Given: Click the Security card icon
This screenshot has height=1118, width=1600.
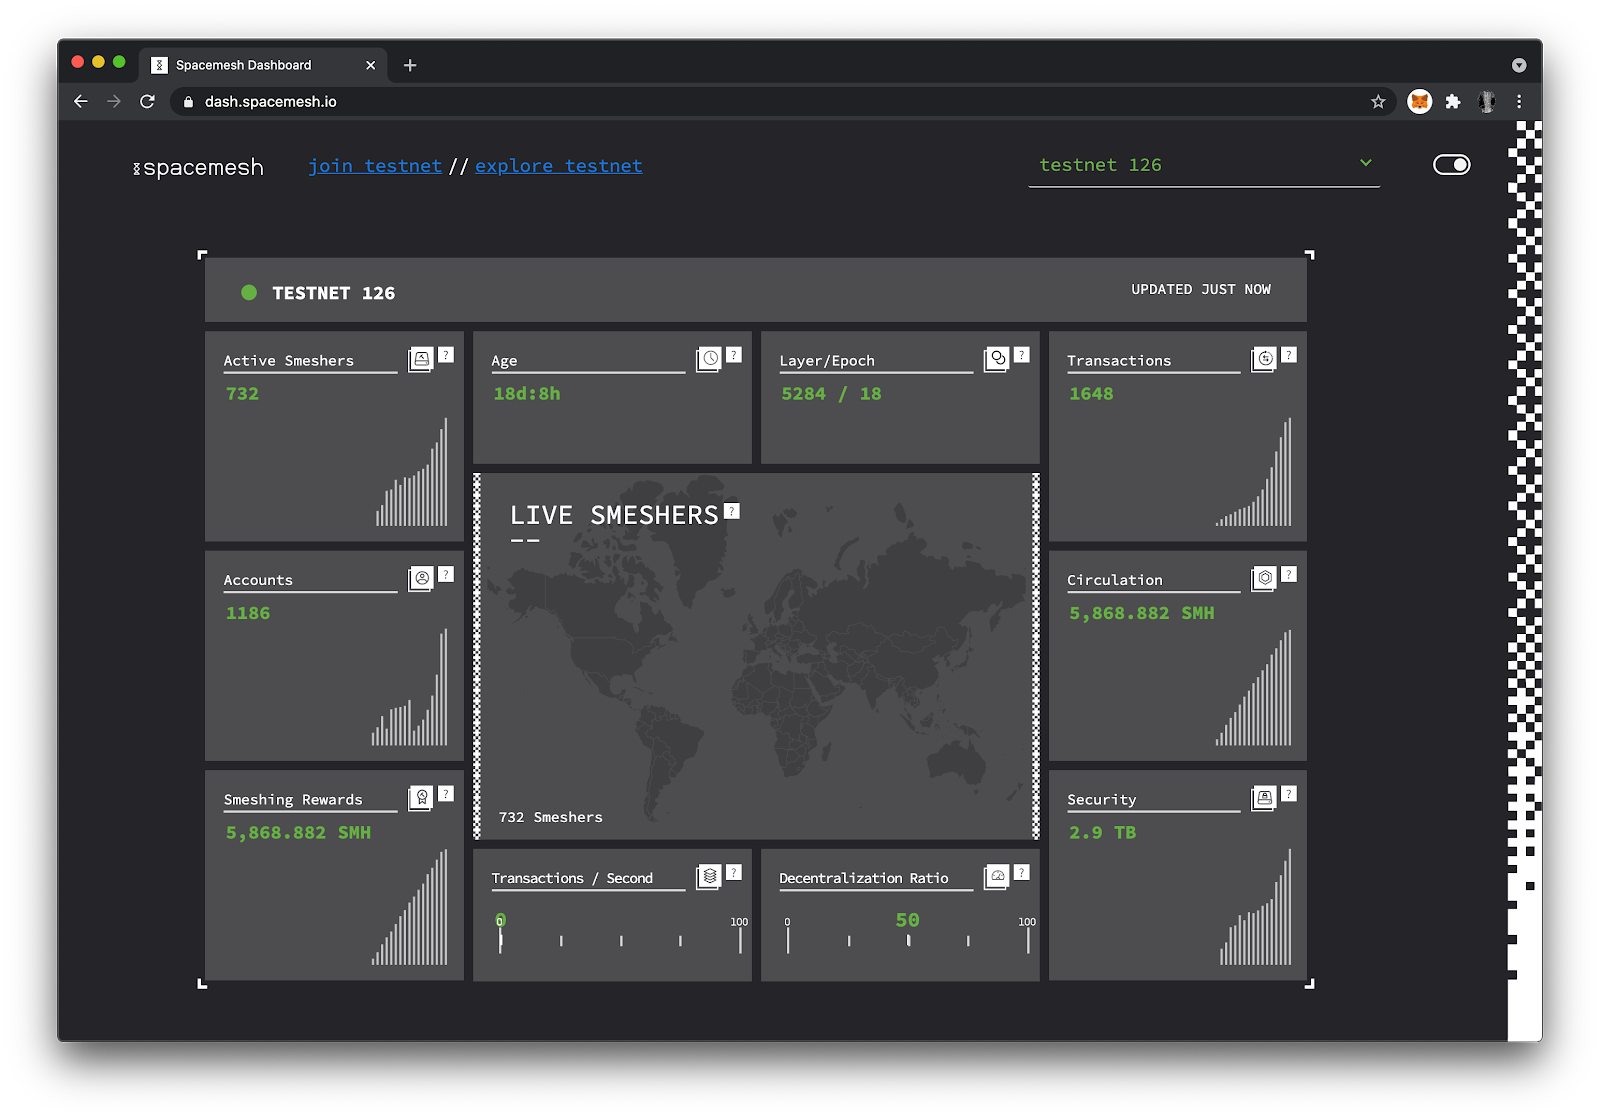Looking at the screenshot, I should coord(1264,798).
